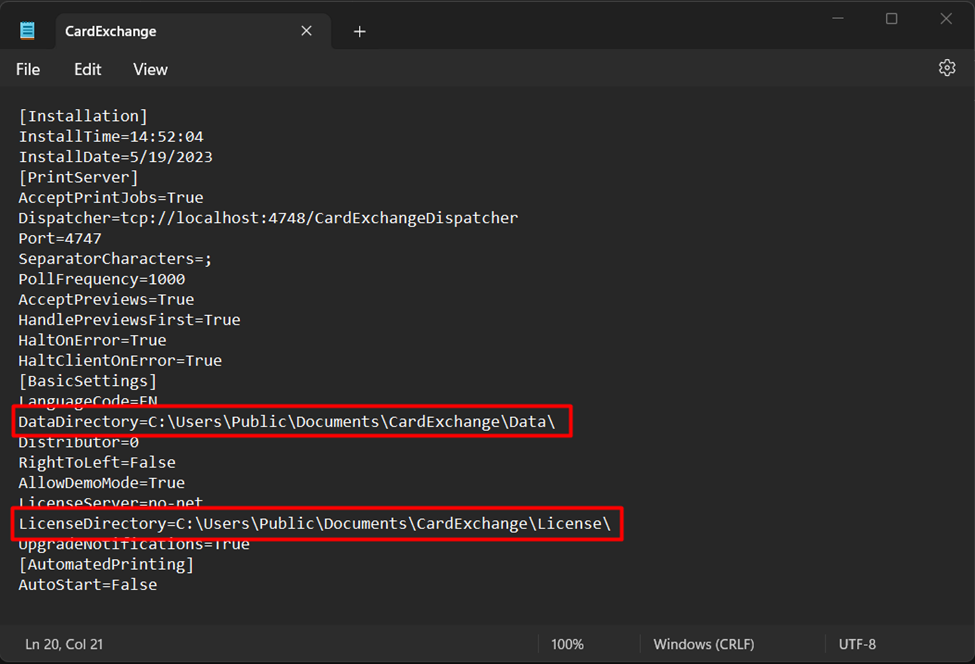Open Notepad settings gear icon
The image size is (975, 664).
pyautogui.click(x=946, y=68)
